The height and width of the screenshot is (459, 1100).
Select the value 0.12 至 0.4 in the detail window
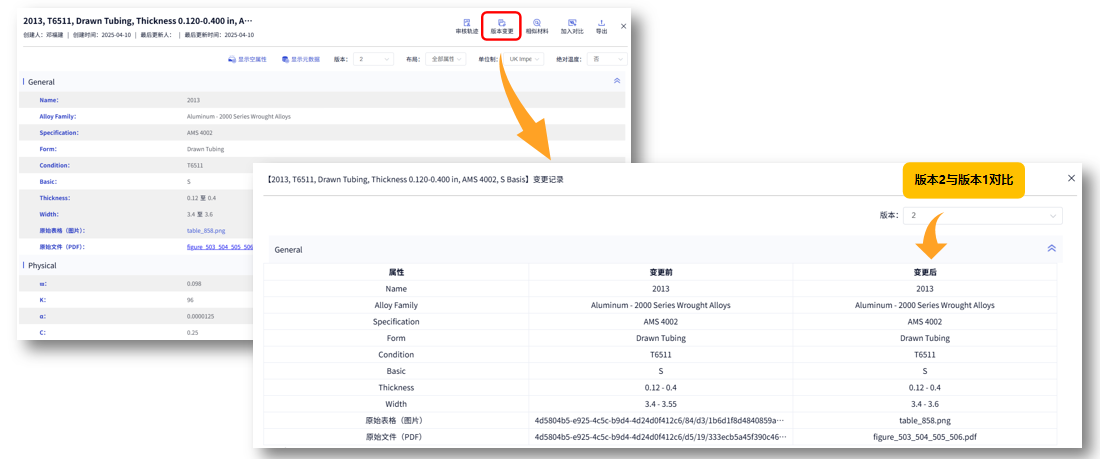coord(200,198)
